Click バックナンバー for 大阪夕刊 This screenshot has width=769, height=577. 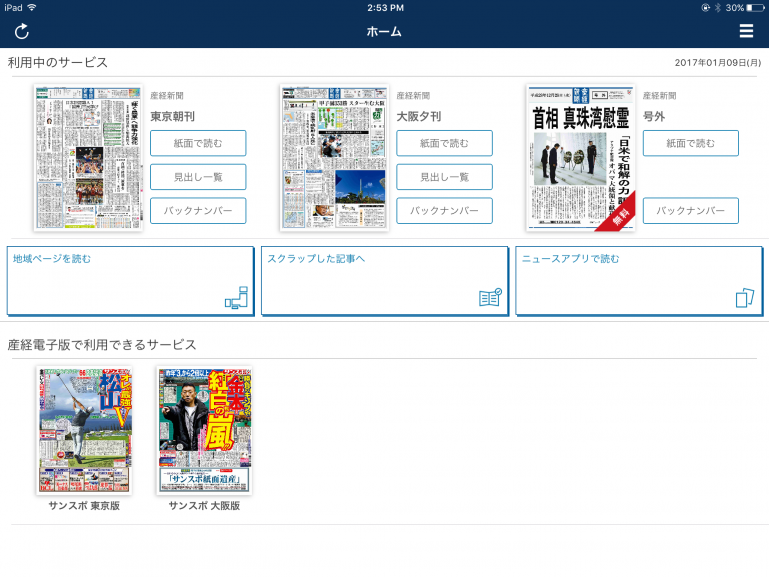pyautogui.click(x=444, y=211)
